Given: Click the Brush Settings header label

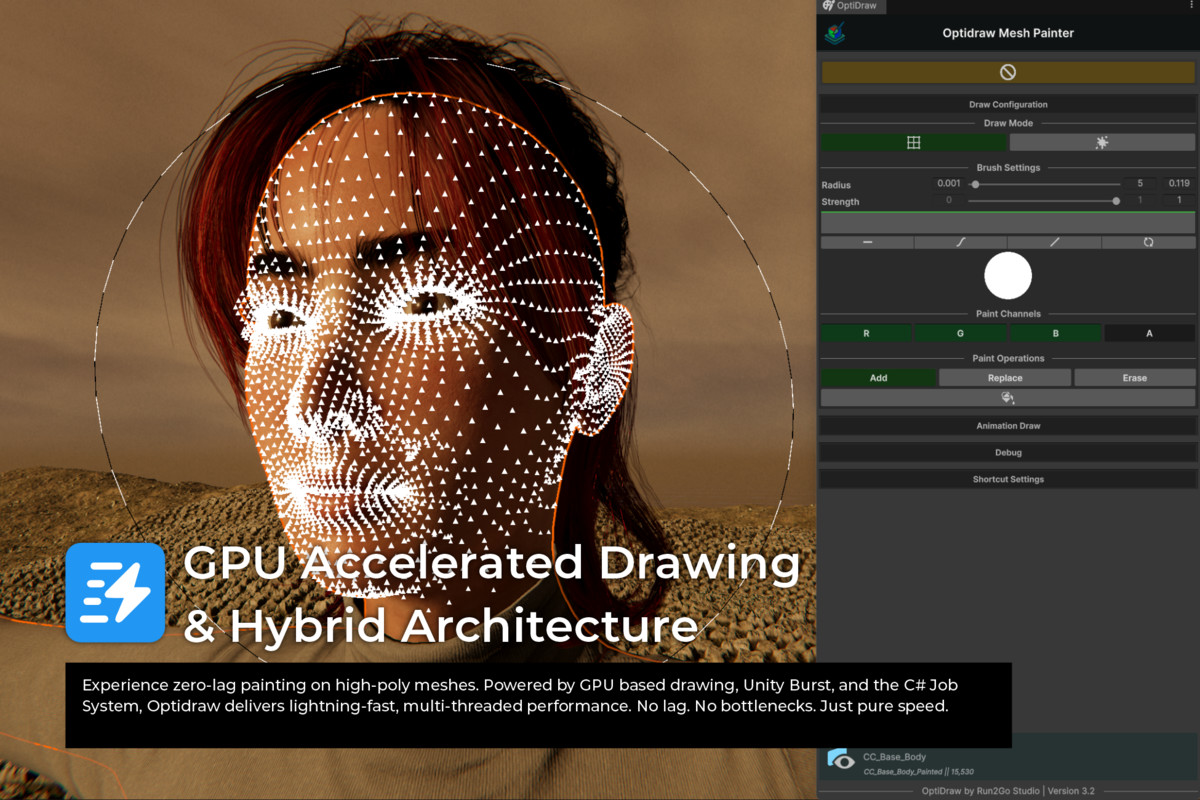Looking at the screenshot, I should click(1008, 168).
